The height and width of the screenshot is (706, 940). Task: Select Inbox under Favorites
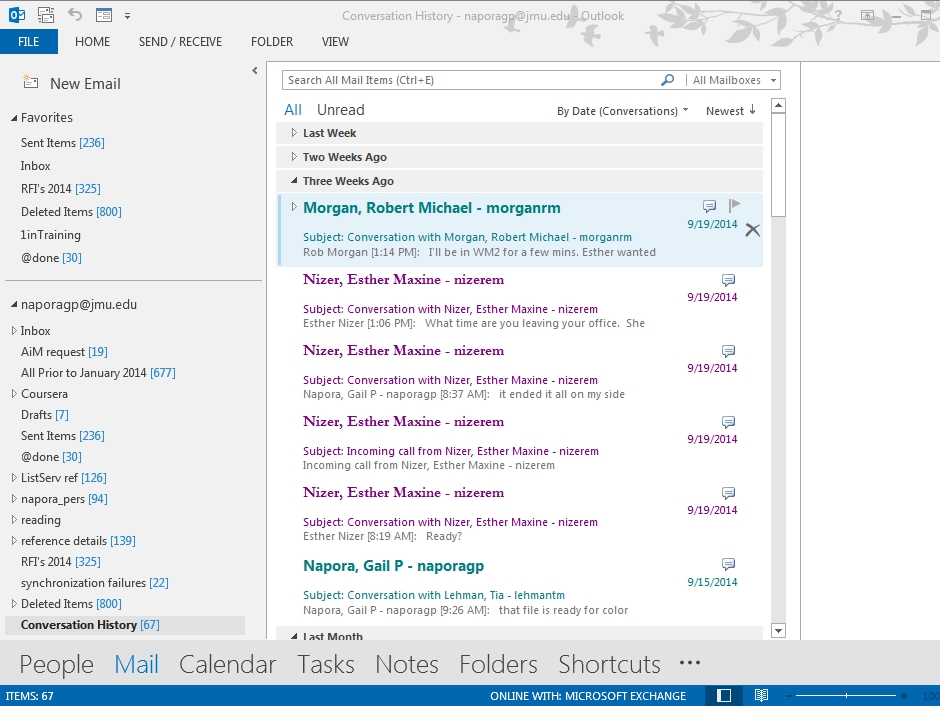point(35,165)
